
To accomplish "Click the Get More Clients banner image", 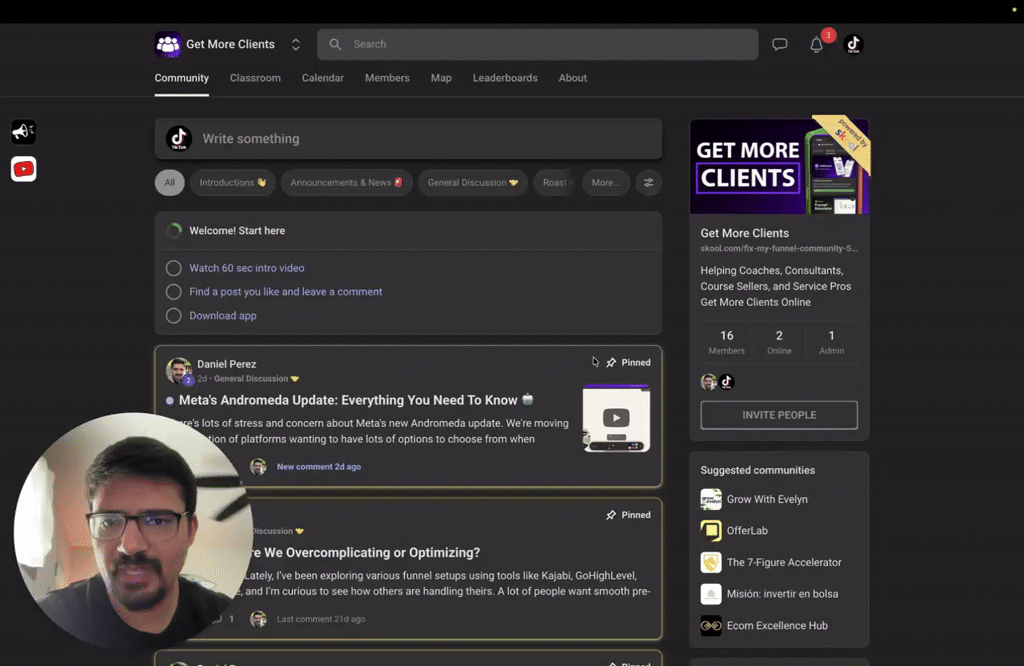I will pos(779,166).
